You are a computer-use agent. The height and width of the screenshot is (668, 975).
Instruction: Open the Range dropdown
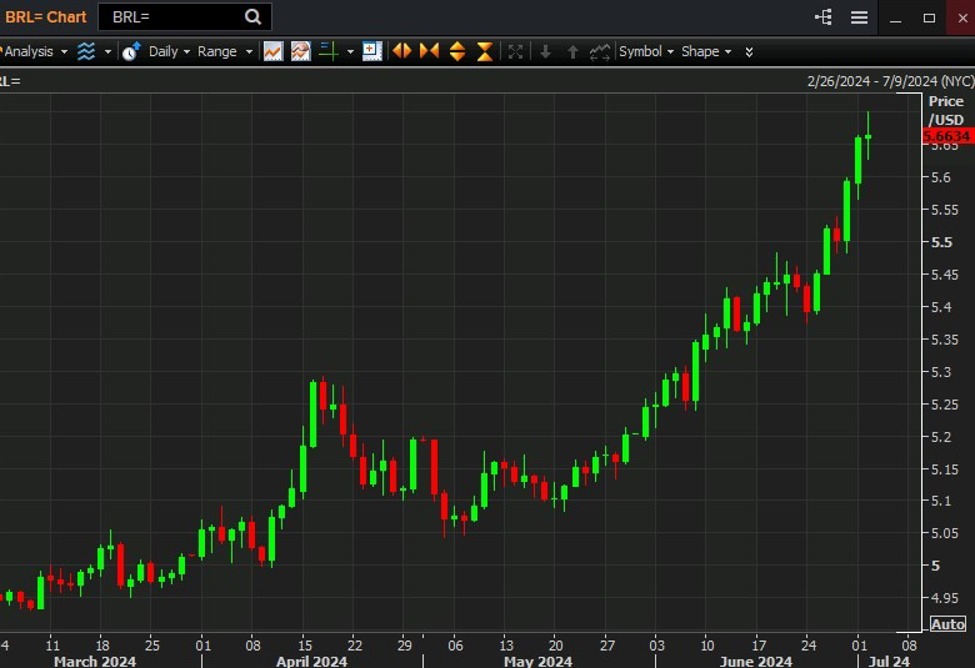(x=222, y=51)
